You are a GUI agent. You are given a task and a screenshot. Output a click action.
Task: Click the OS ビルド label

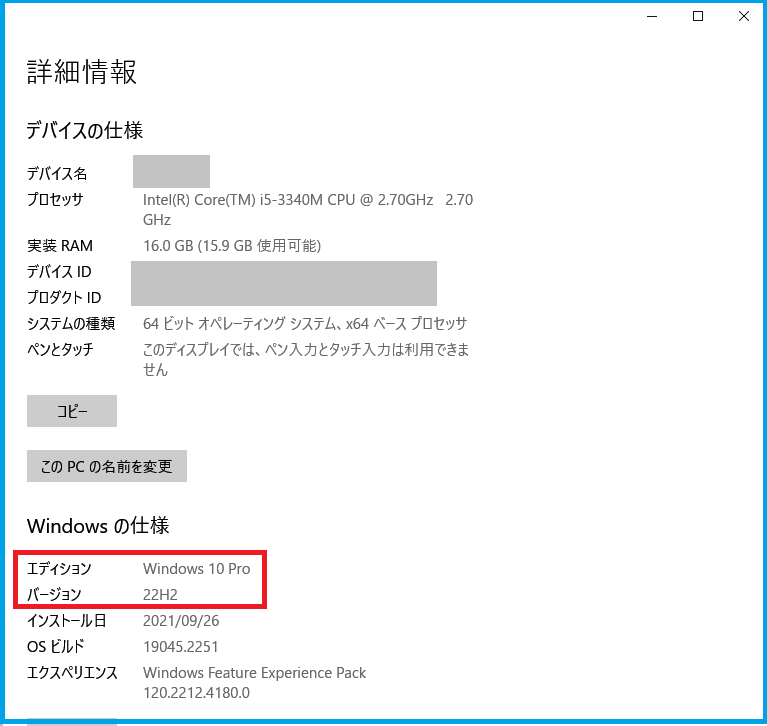point(55,646)
